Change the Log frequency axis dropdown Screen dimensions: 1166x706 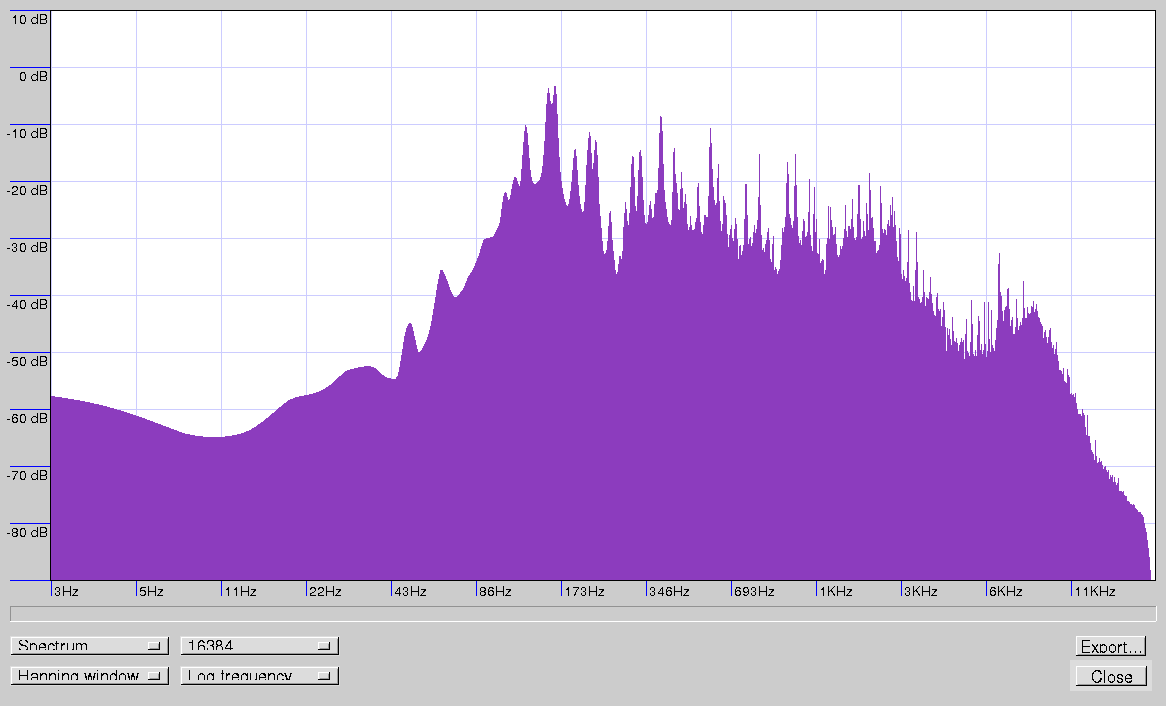pyautogui.click(x=259, y=676)
